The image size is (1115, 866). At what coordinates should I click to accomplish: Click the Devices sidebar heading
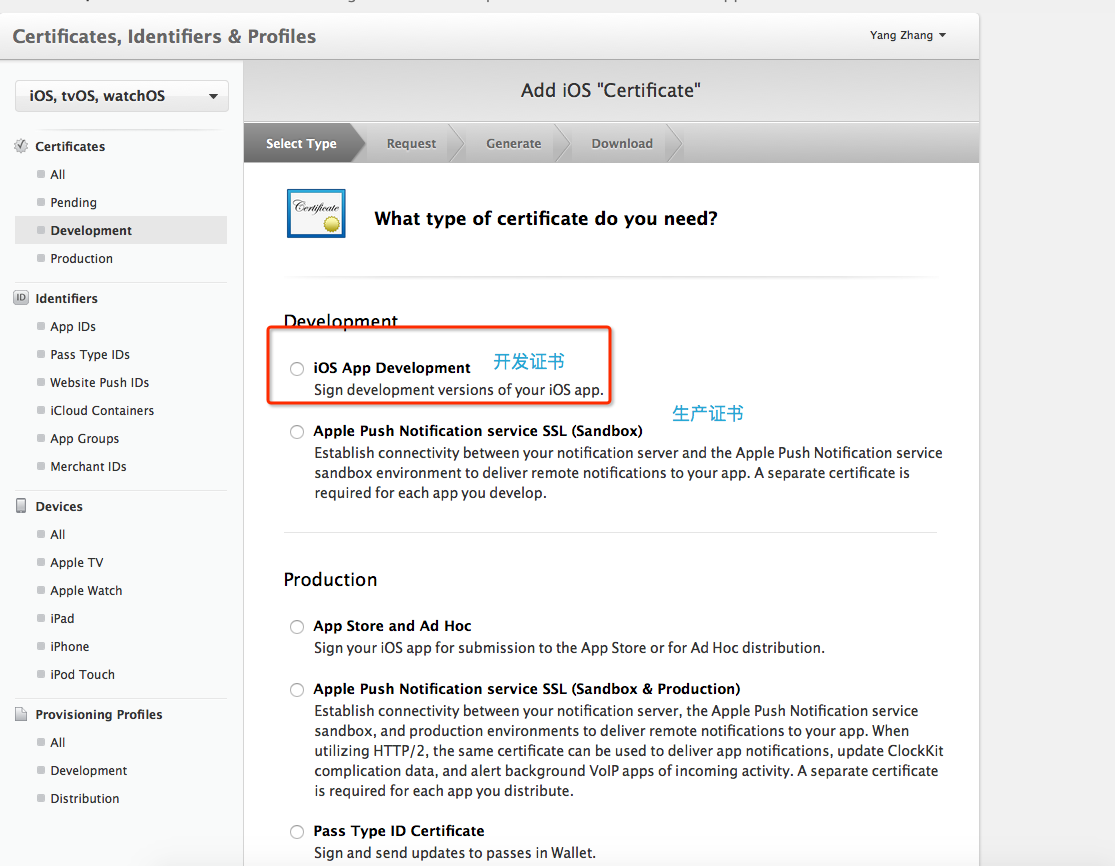(59, 506)
